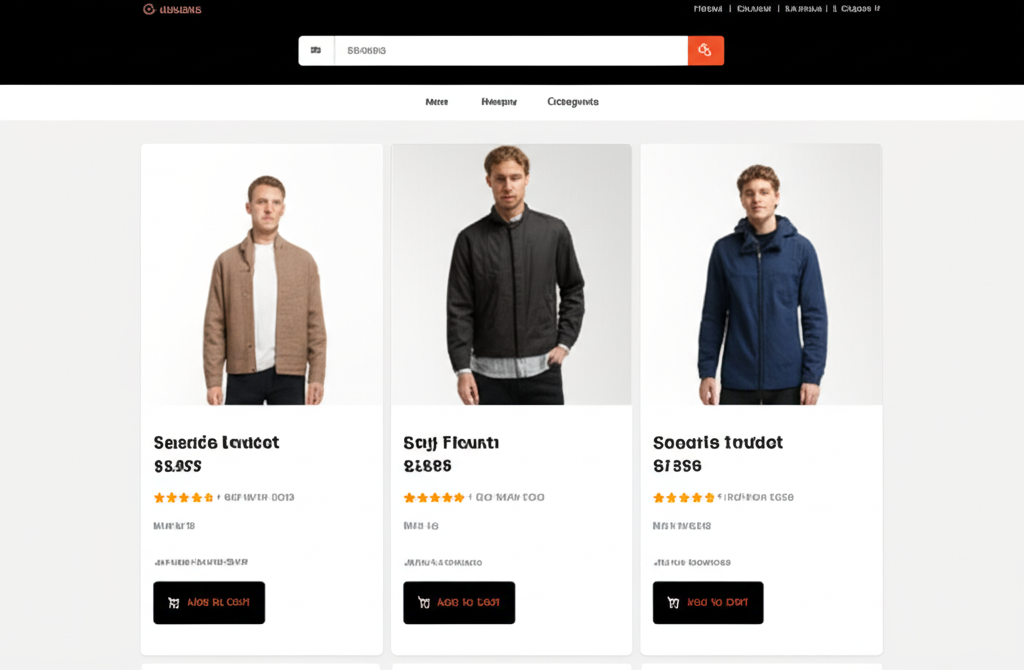Click the cart icon under the brown jacket

point(174,603)
